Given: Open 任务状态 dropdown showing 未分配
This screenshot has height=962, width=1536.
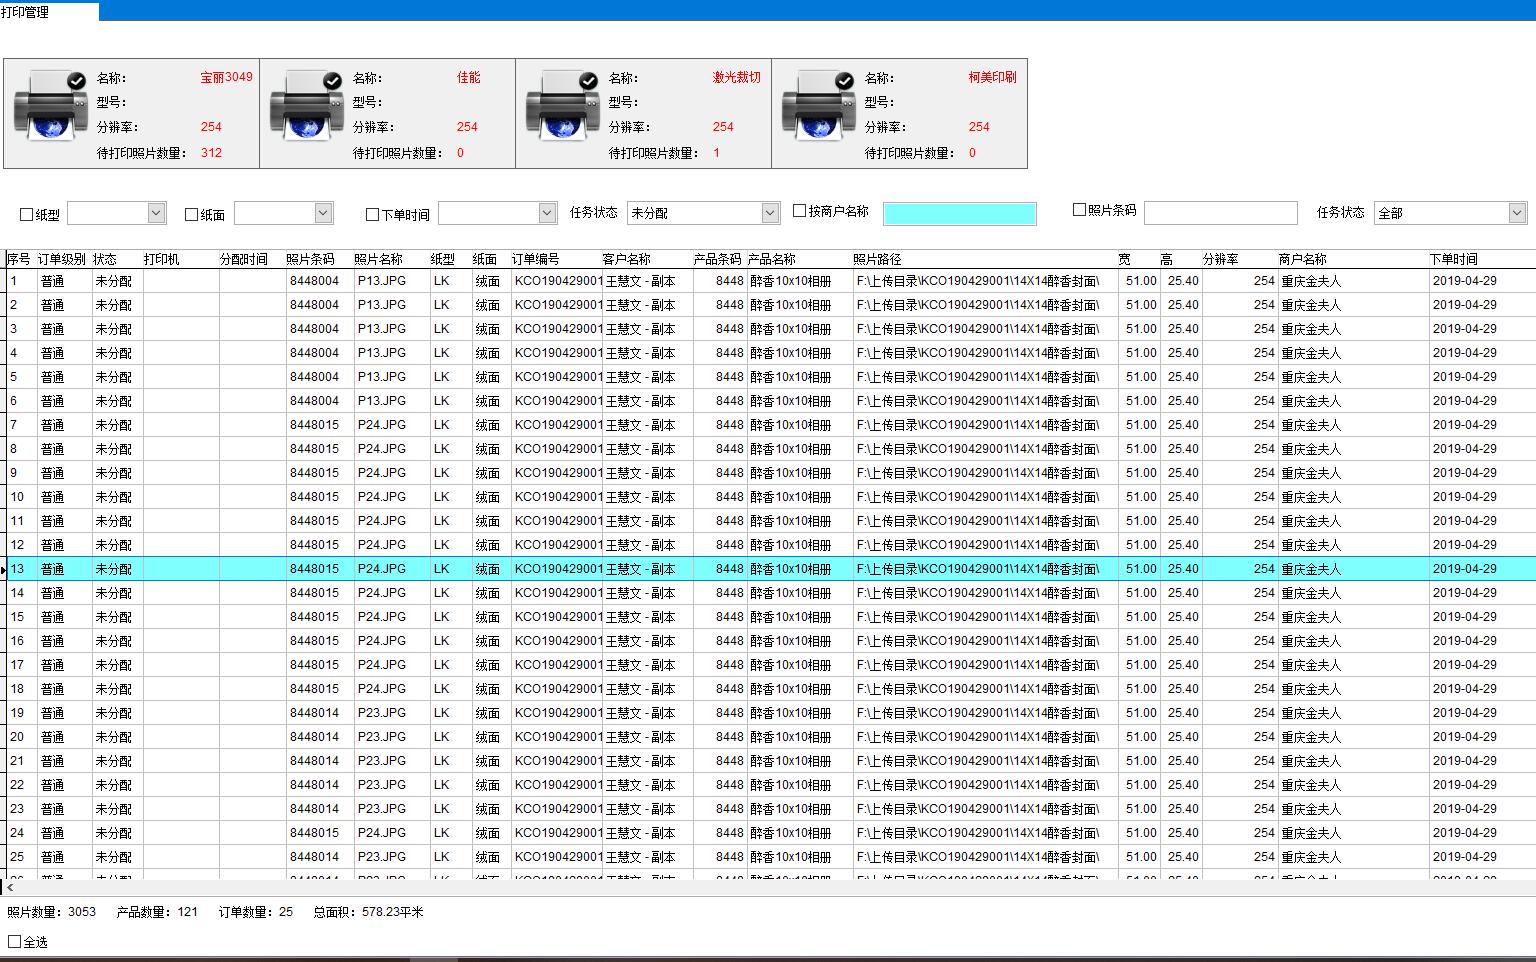Looking at the screenshot, I should pyautogui.click(x=770, y=213).
